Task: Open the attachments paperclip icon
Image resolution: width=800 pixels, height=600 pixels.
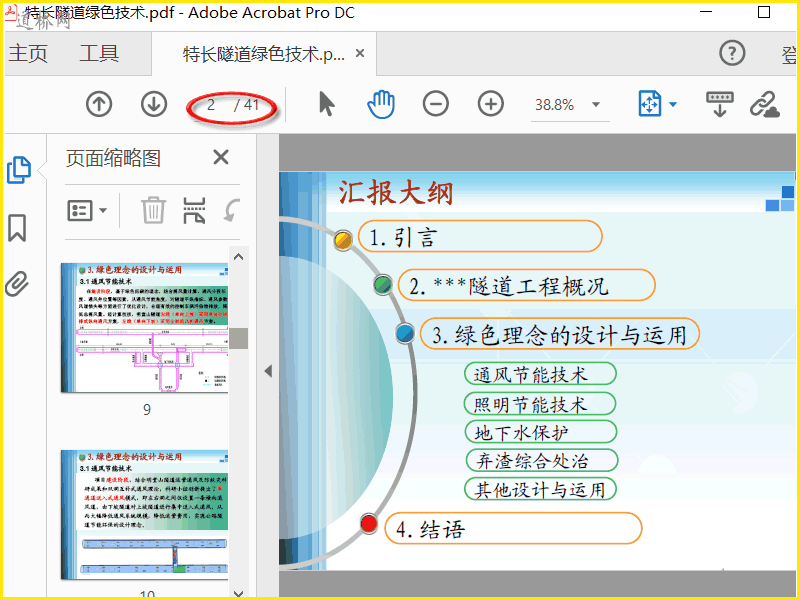Action: point(17,284)
